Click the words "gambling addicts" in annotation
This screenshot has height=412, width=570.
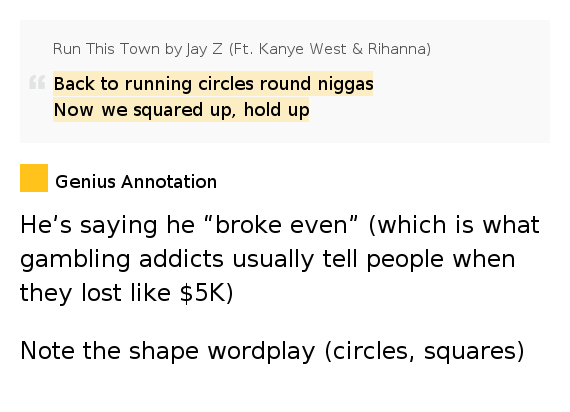click(122, 260)
